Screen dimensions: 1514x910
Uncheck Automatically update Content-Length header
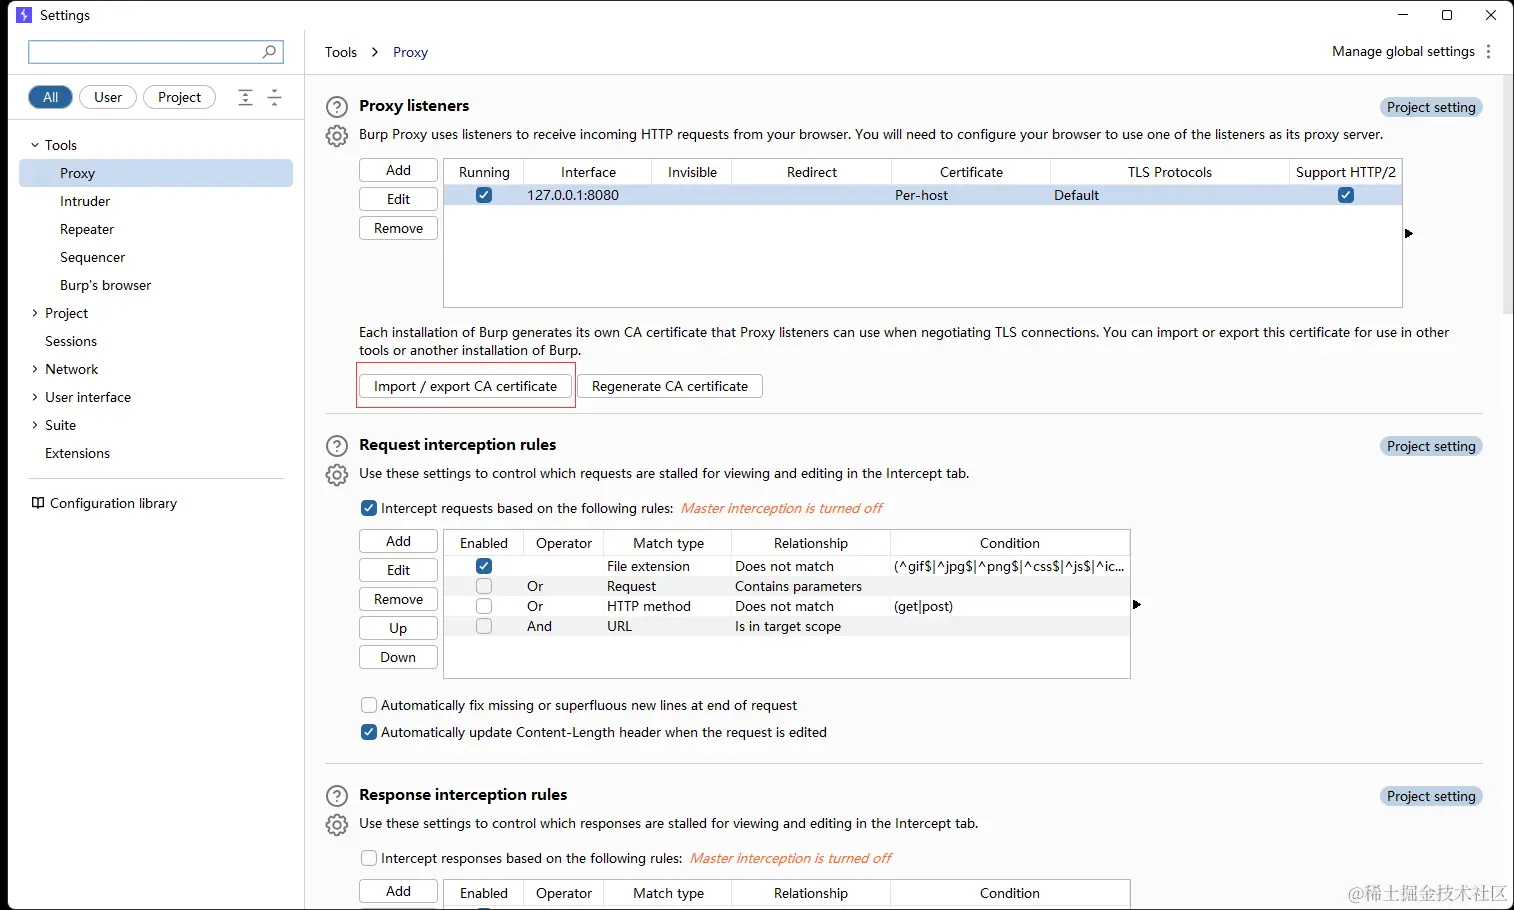tap(369, 732)
